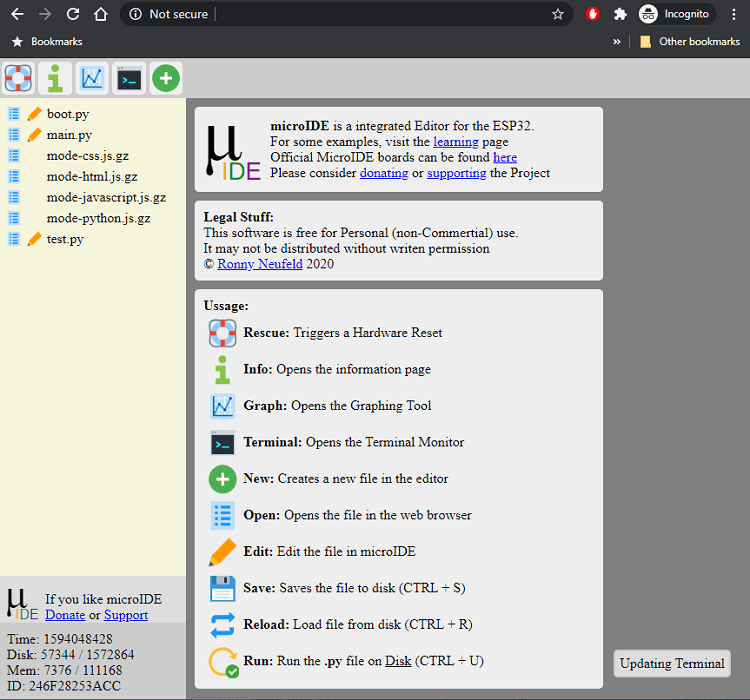Screen dimensions: 750x700
Task: Open the Graph tool in toolbar
Action: [x=93, y=77]
